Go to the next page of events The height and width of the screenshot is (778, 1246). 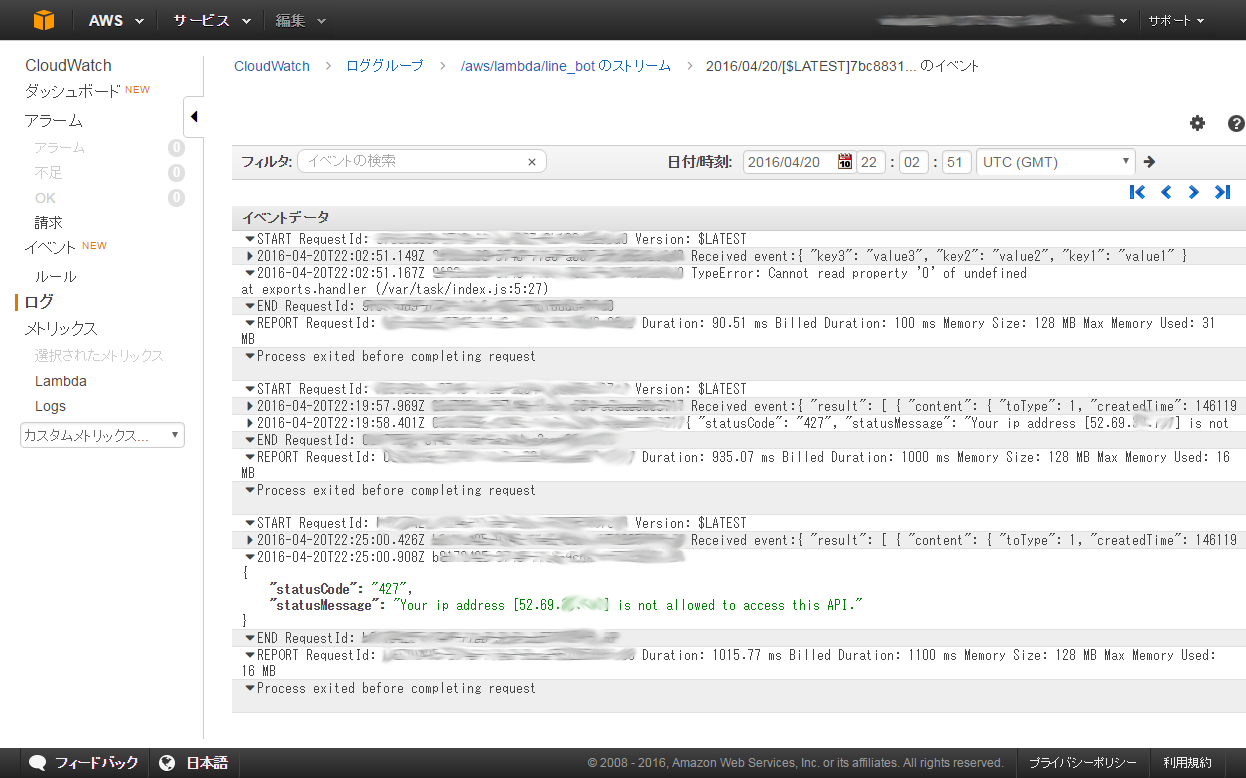click(1193, 192)
